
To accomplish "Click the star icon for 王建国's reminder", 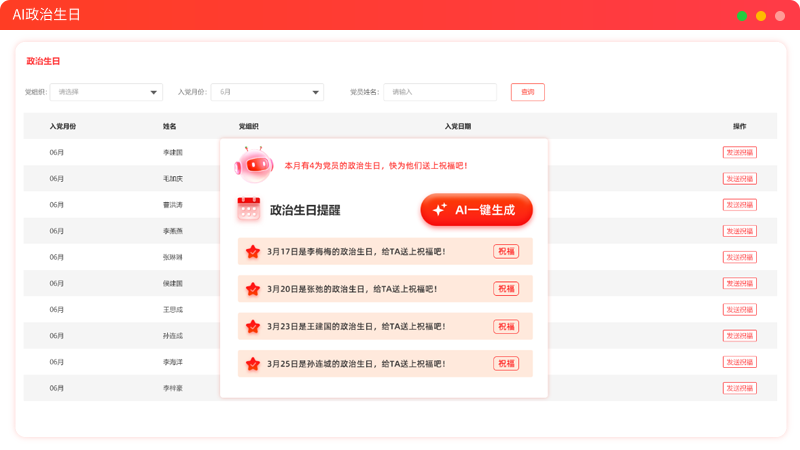I will (253, 327).
